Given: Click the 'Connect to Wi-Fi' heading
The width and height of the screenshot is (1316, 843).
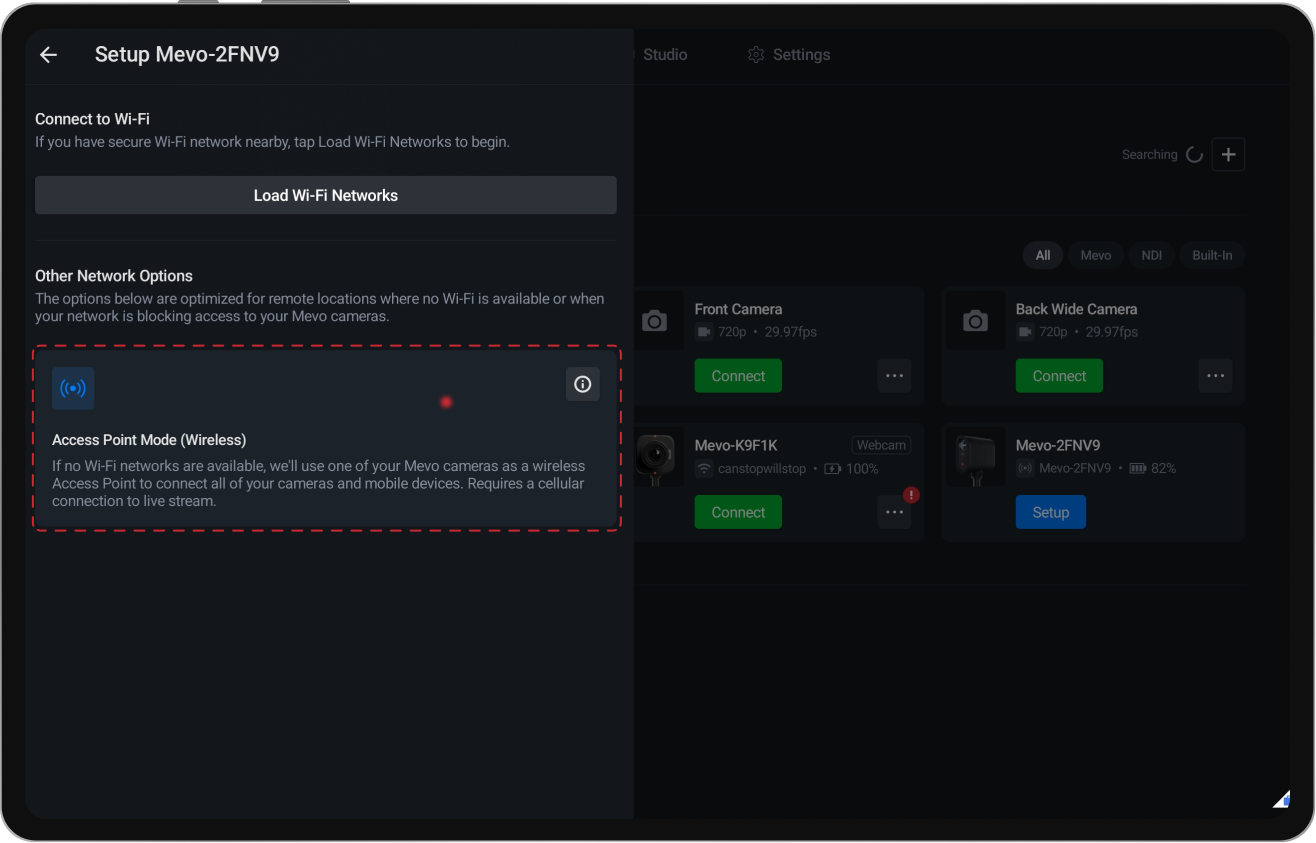Looking at the screenshot, I should 92,119.
